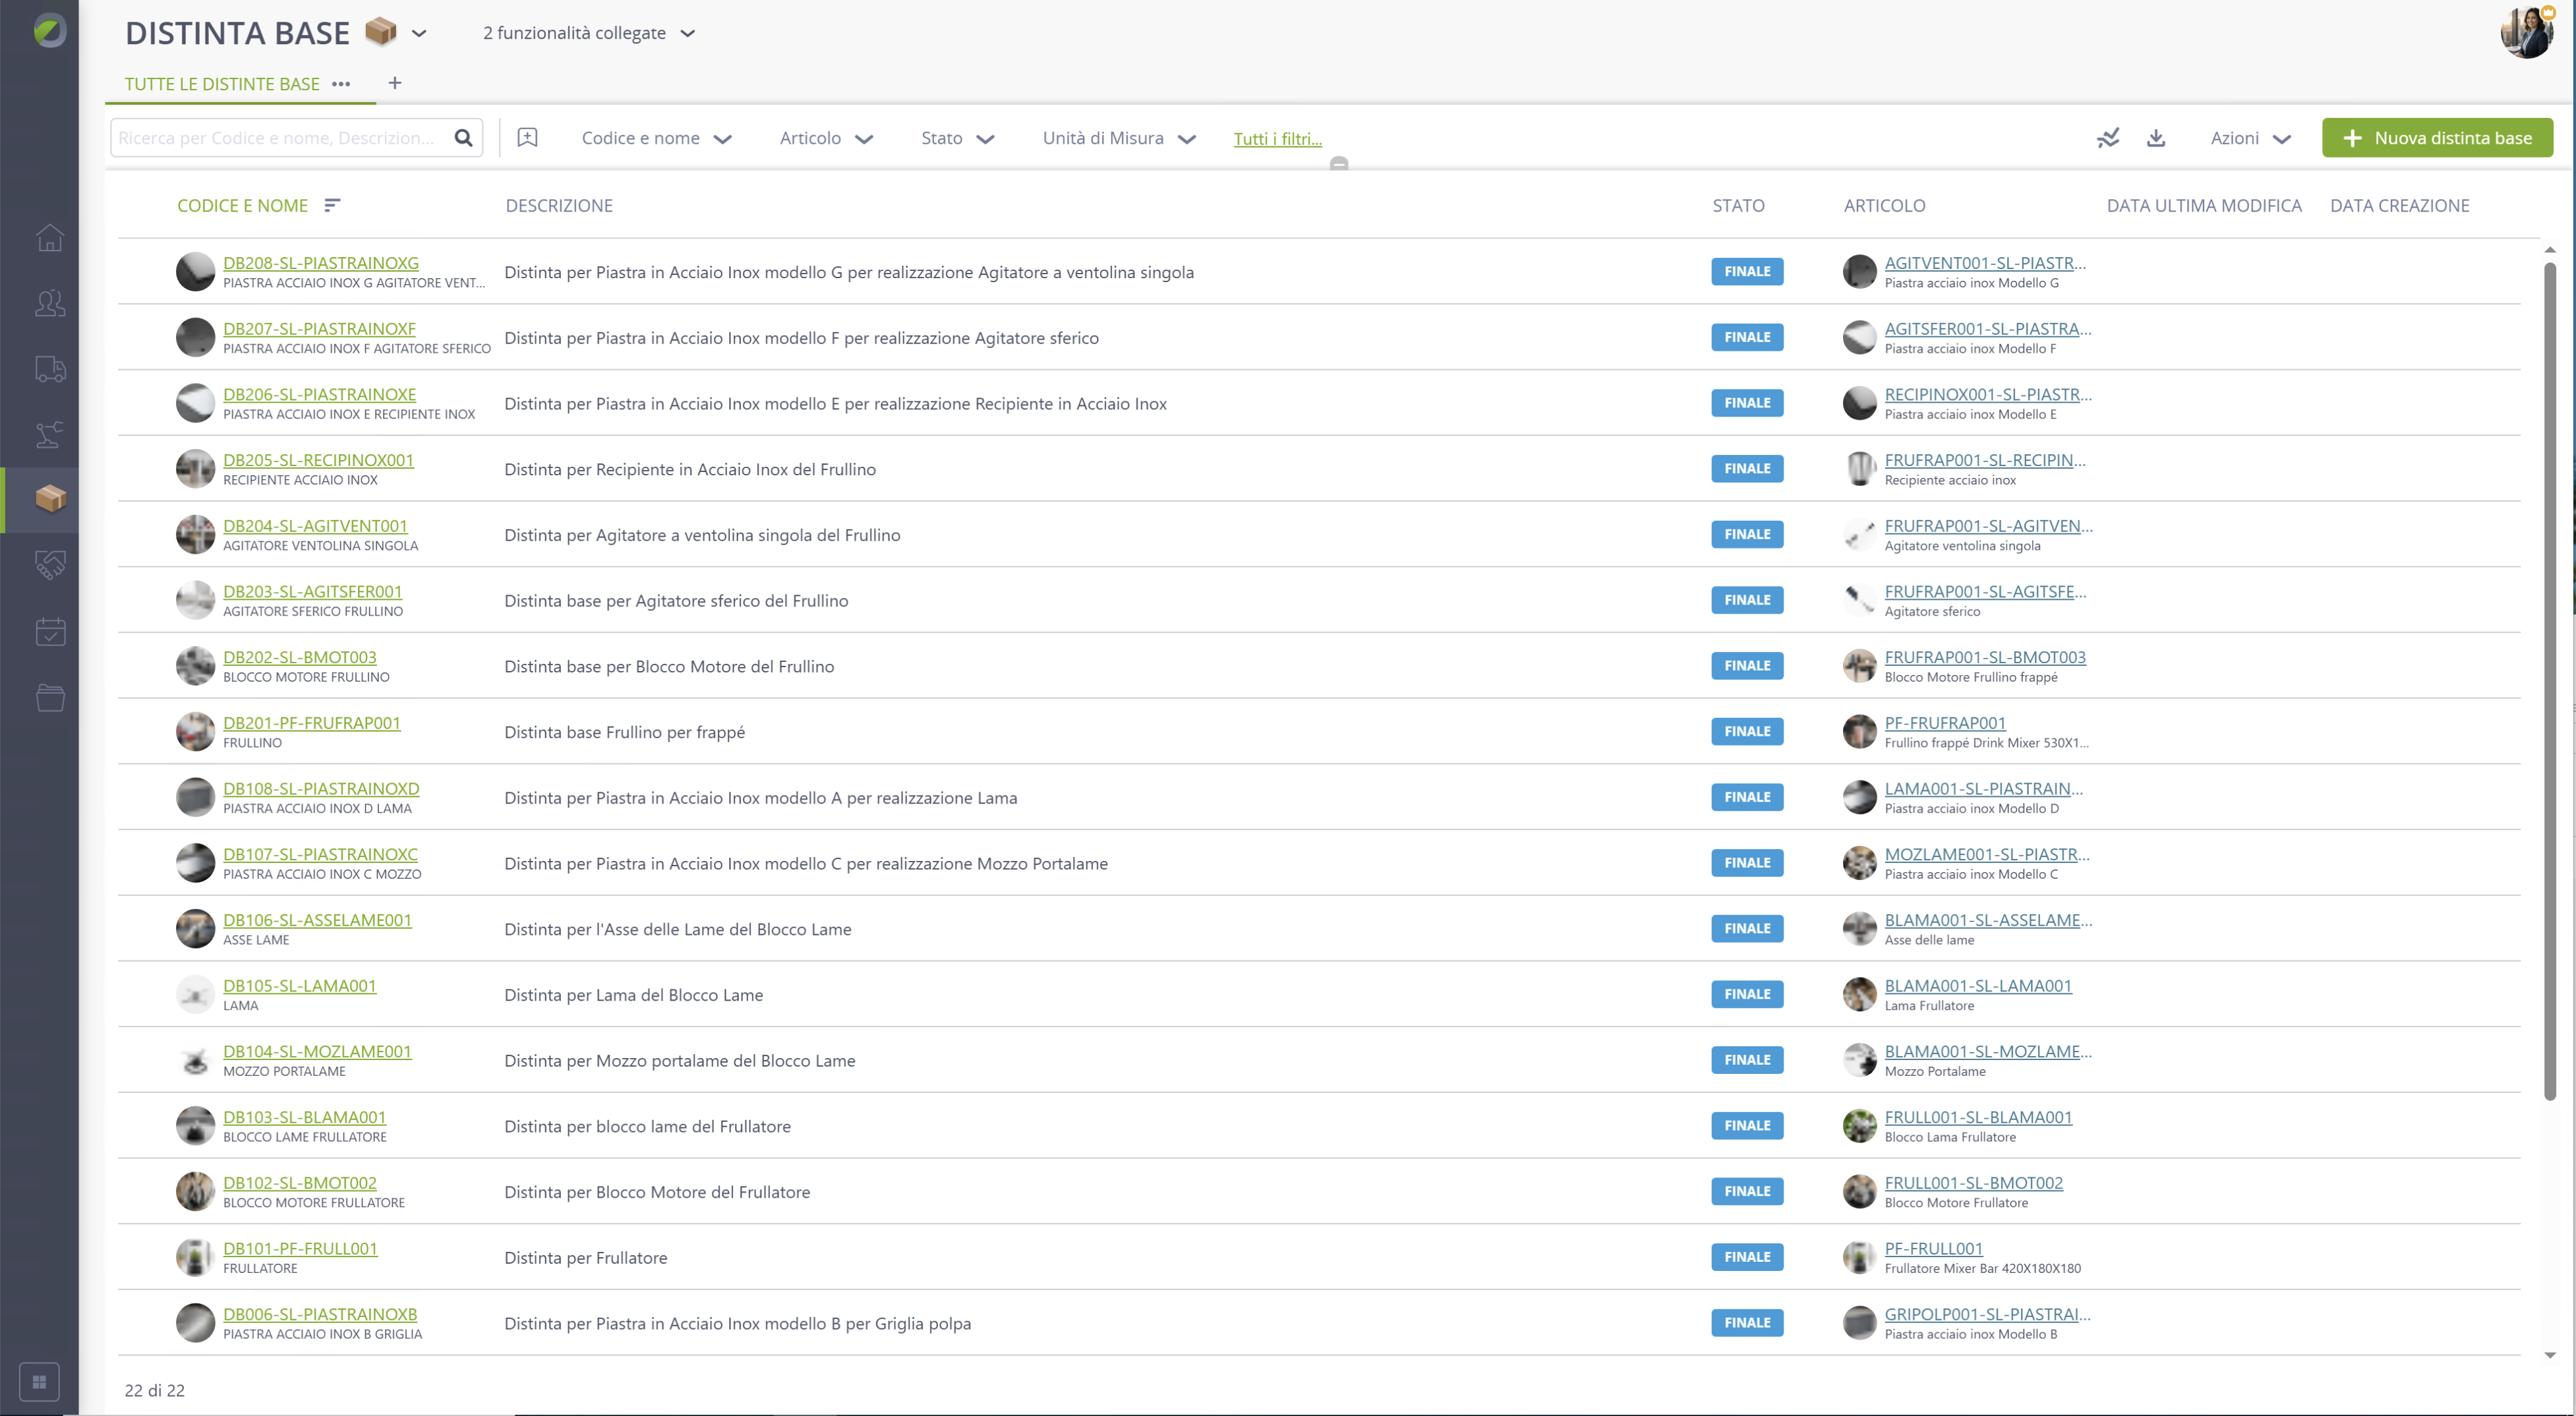Open the Azioni dropdown menu

click(2250, 138)
